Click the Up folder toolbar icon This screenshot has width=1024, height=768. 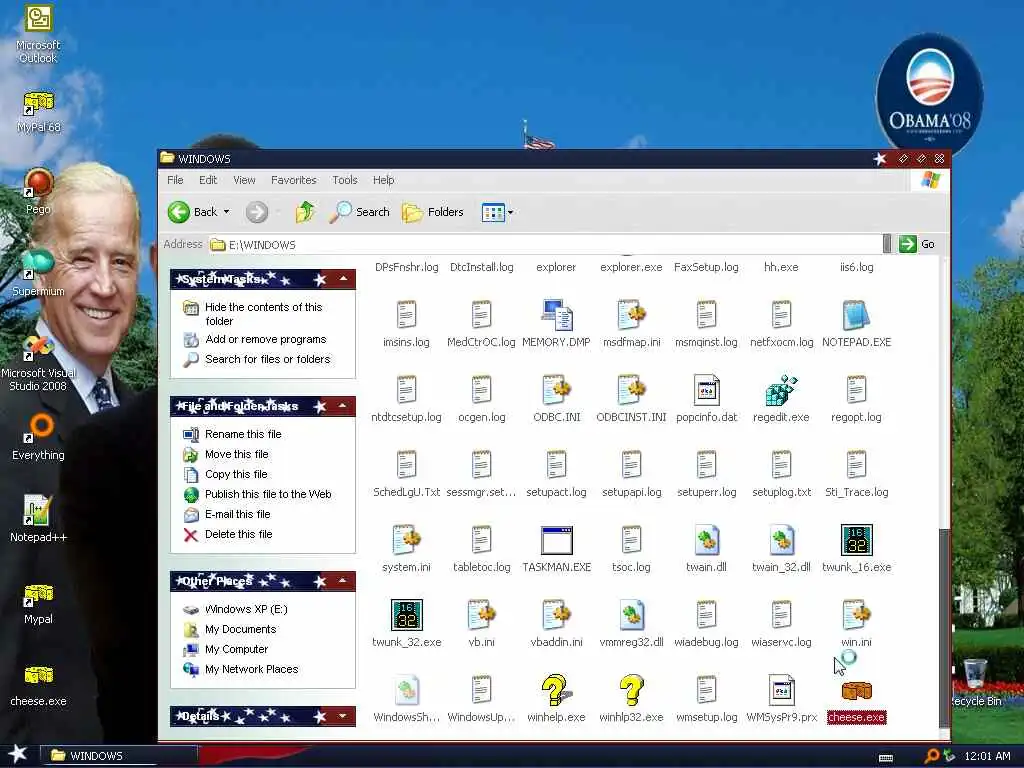pos(304,212)
